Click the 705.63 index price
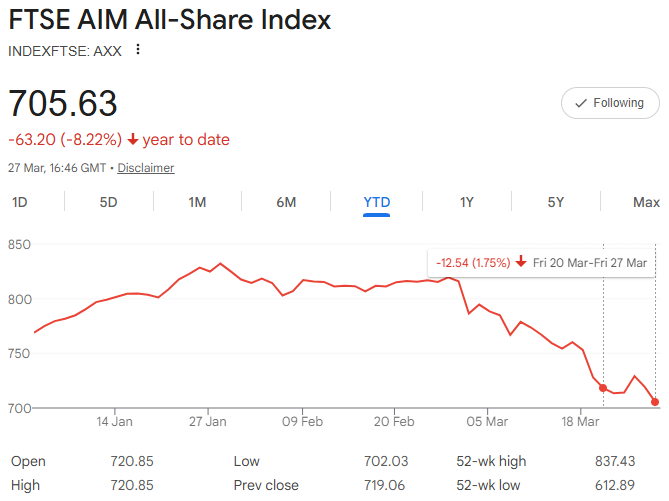The image size is (669, 501). click(x=63, y=103)
